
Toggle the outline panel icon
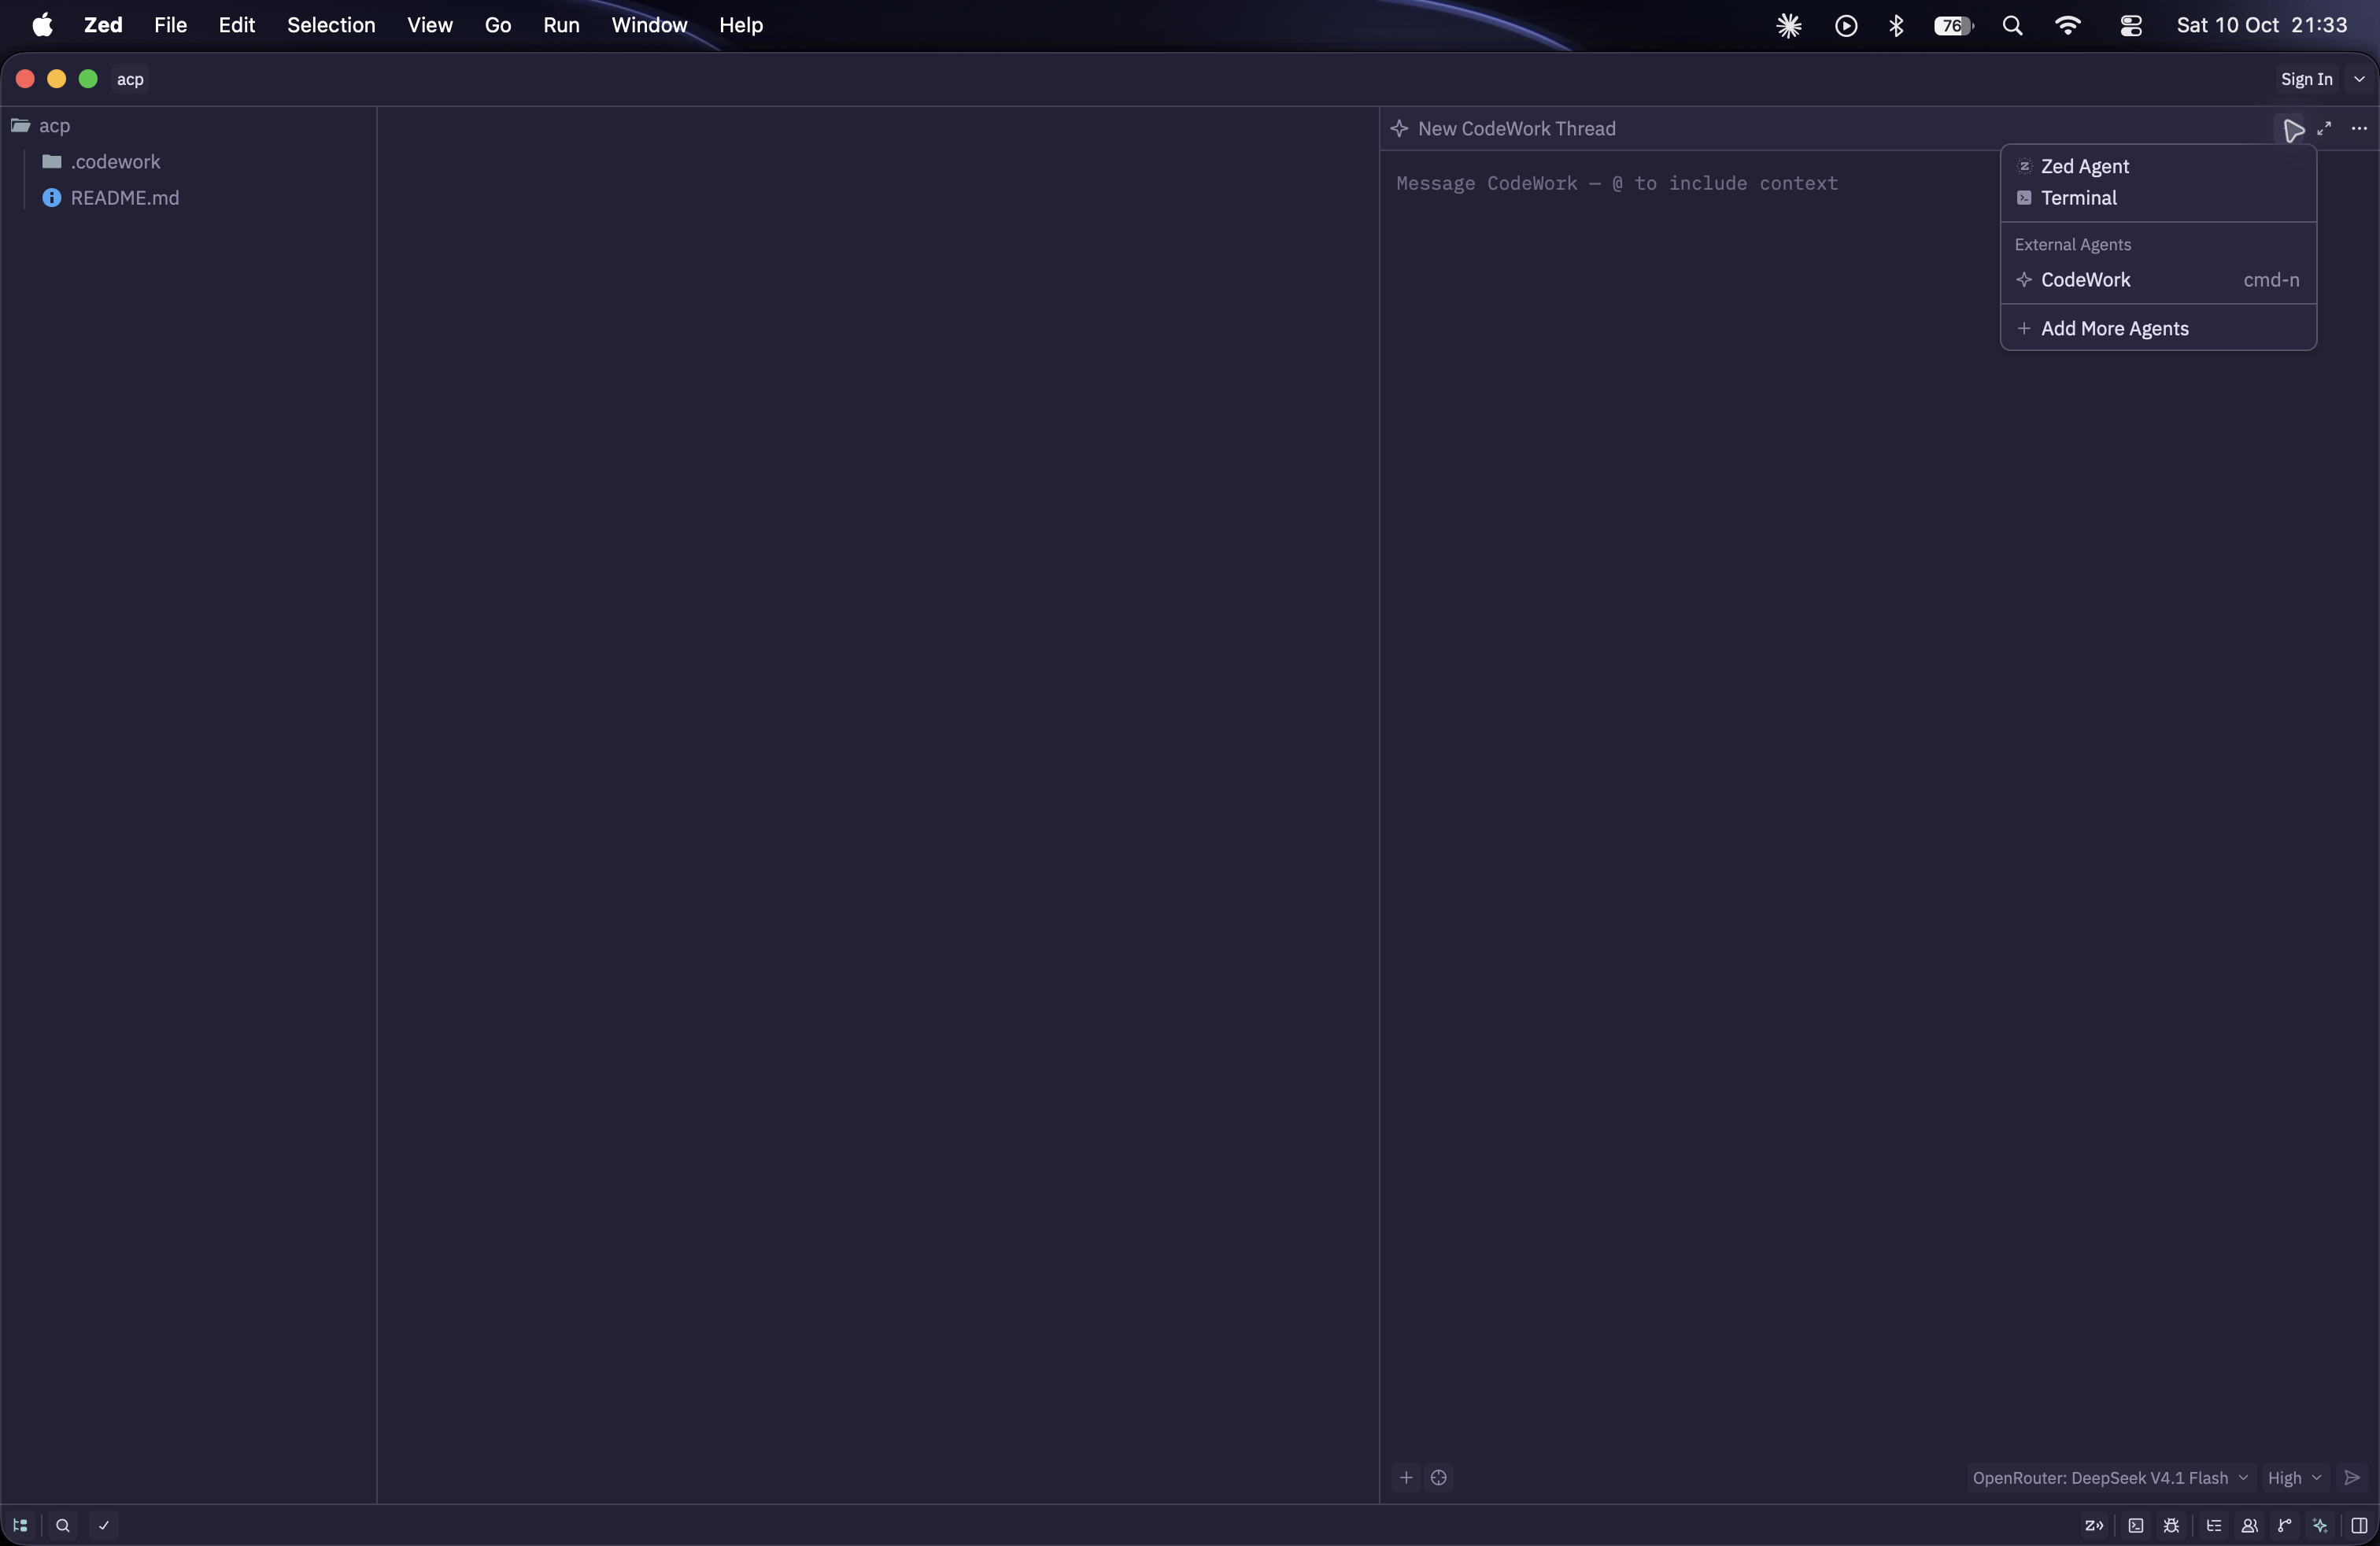pyautogui.click(x=2214, y=1525)
